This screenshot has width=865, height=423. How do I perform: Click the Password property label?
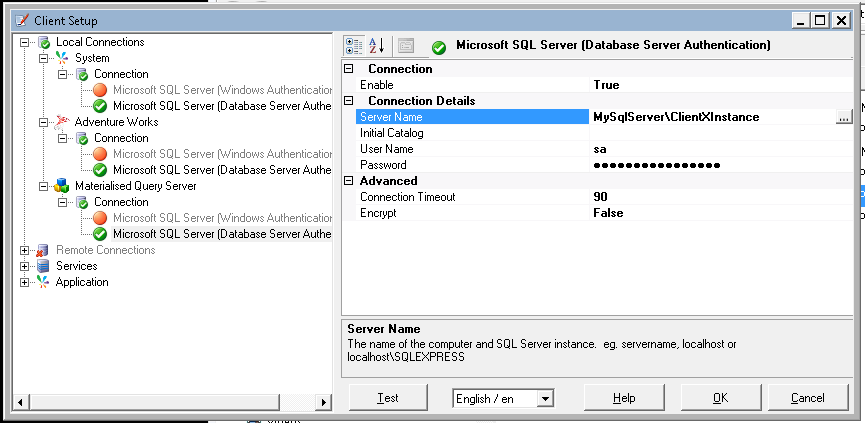coord(383,165)
